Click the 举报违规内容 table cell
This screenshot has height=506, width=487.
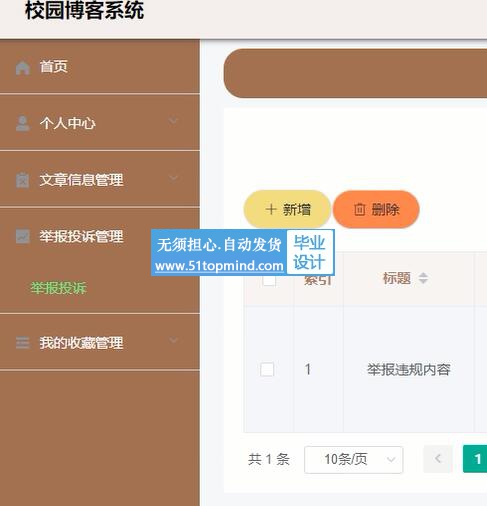point(409,370)
